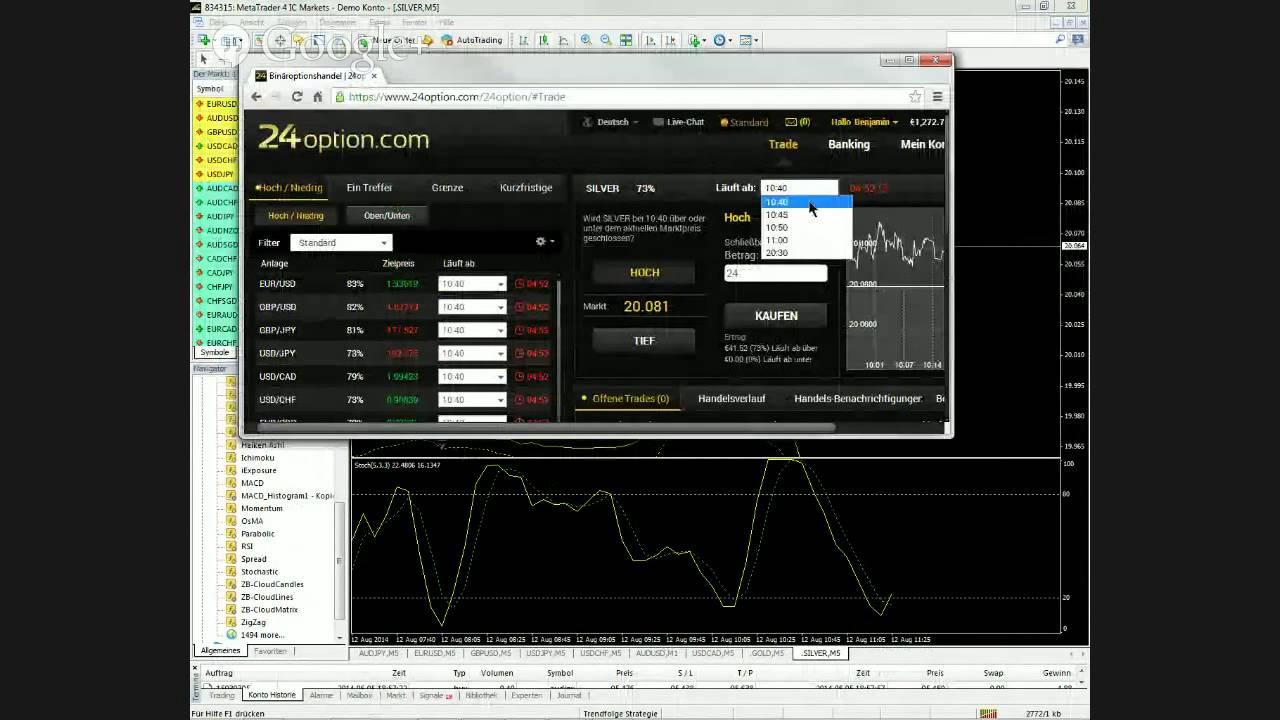This screenshot has width=1280, height=720.
Task: Open USD/CAD expiry time dropdown
Action: [x=472, y=376]
